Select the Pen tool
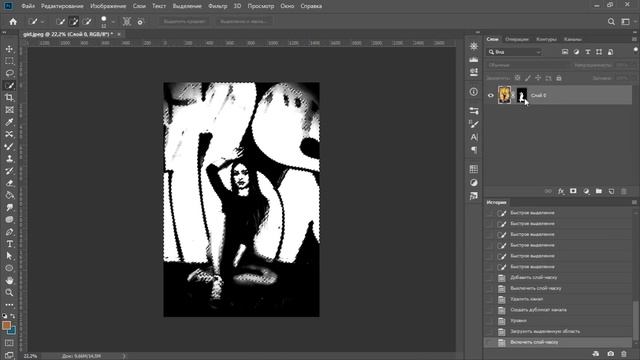 click(9, 232)
